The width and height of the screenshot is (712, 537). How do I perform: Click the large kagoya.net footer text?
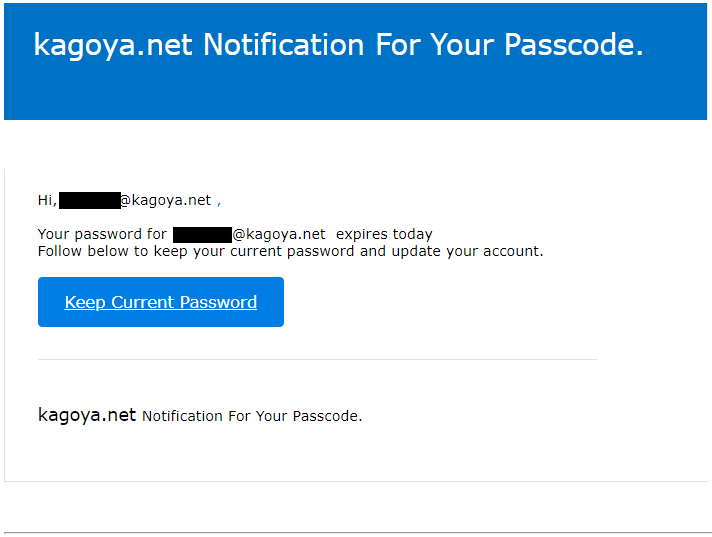pyautogui.click(x=87, y=415)
